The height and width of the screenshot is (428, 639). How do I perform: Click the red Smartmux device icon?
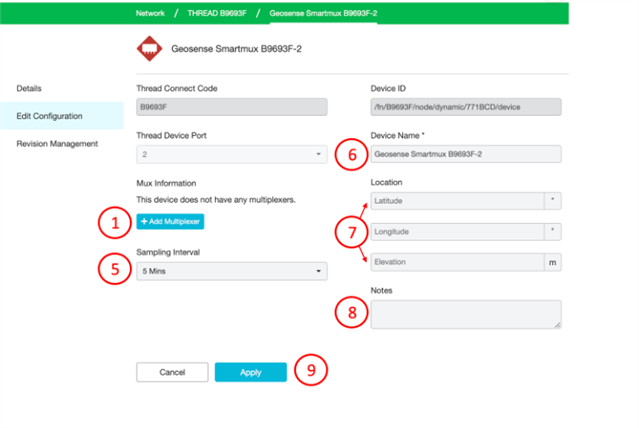click(x=149, y=49)
